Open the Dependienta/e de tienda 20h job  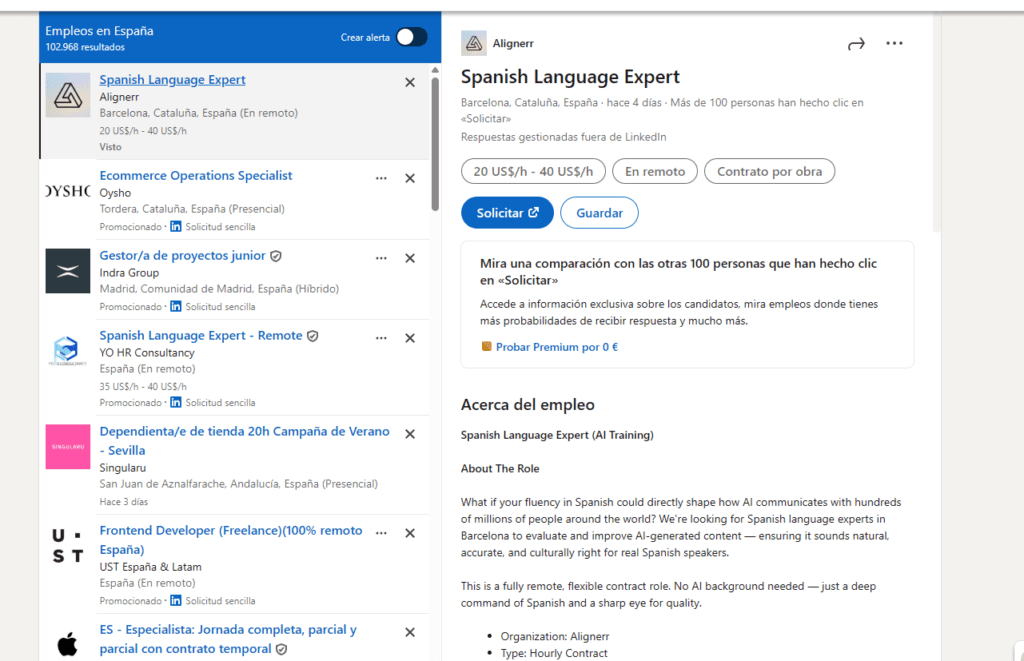click(x=244, y=441)
